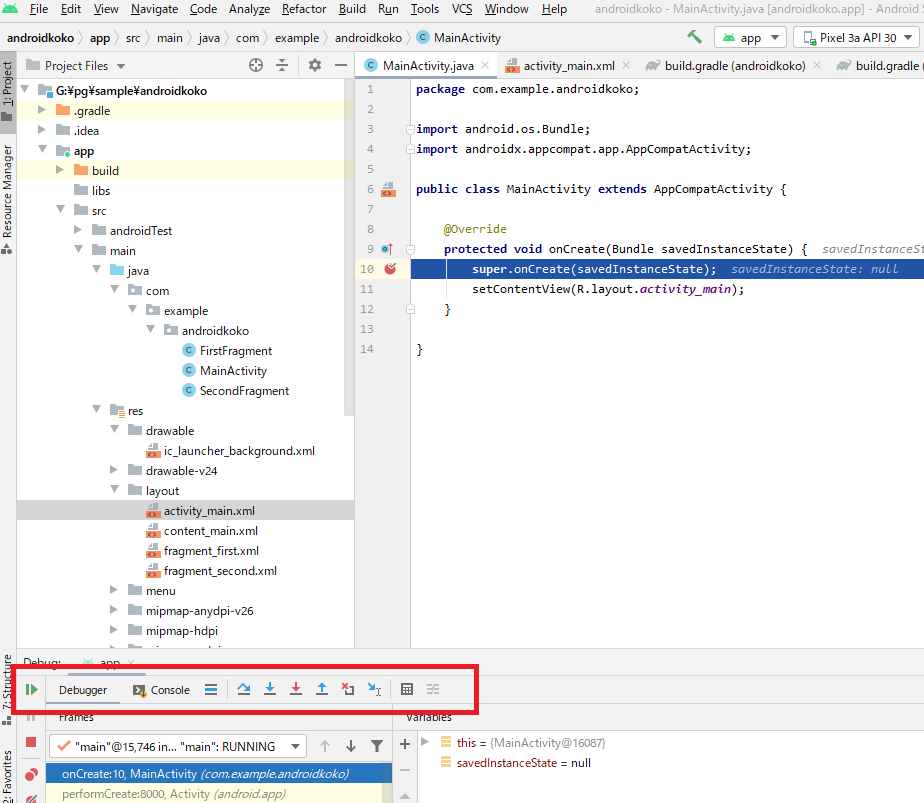
Task: Expand the drawable-v24 folder
Action: coord(114,470)
